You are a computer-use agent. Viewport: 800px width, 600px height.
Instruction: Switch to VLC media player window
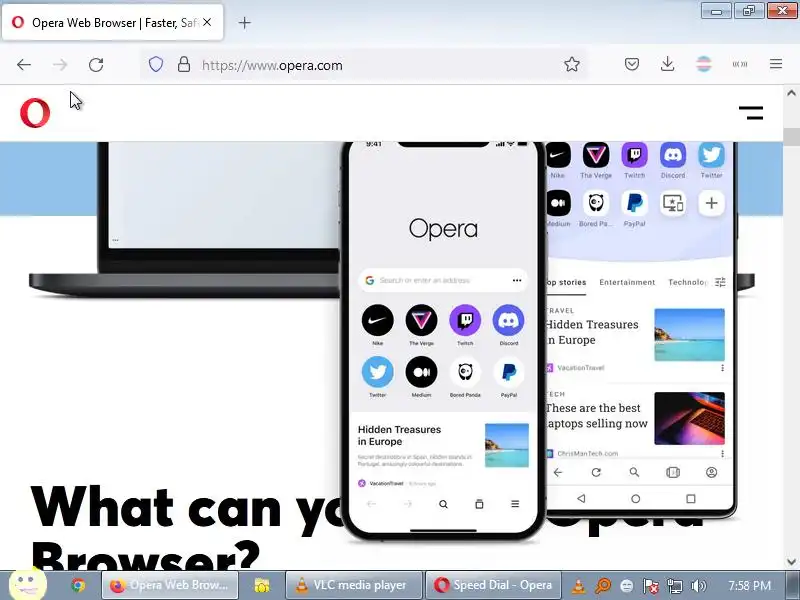pos(354,585)
